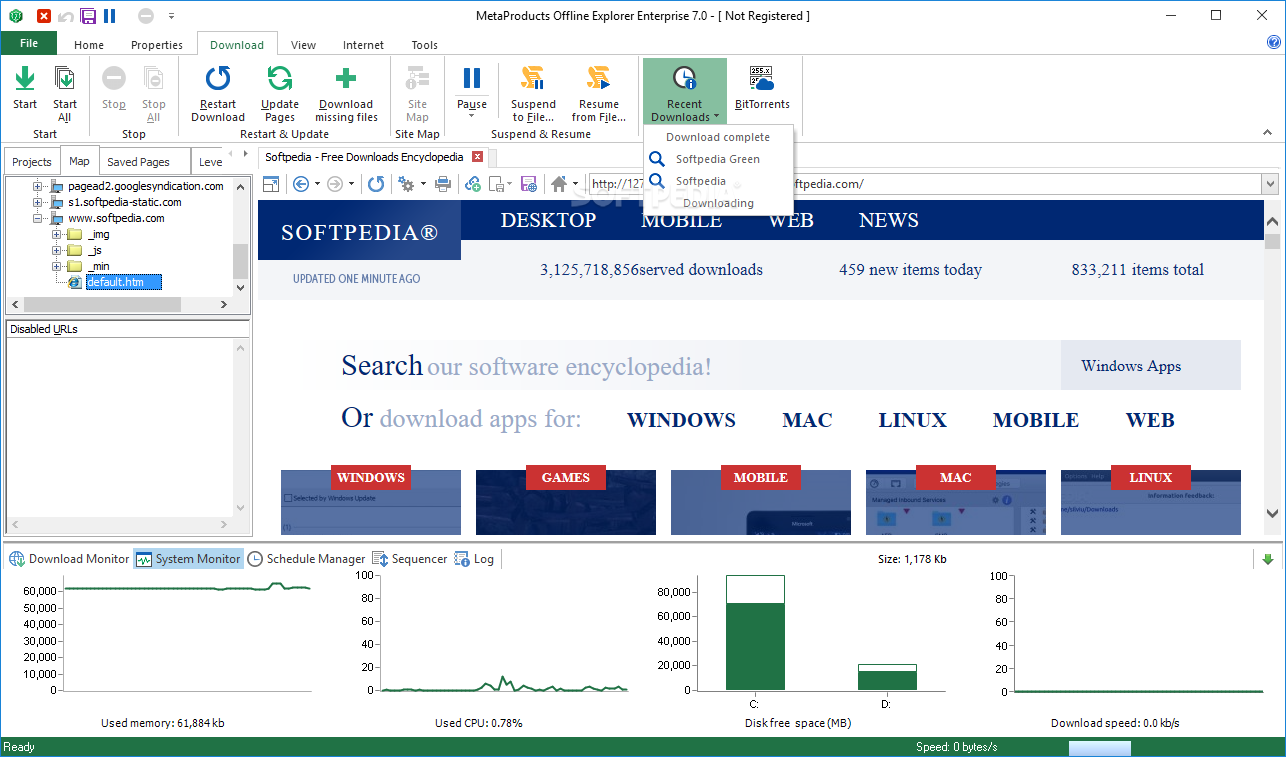Switch to the Download Monitor tab
The width and height of the screenshot is (1286, 757).
coord(69,559)
